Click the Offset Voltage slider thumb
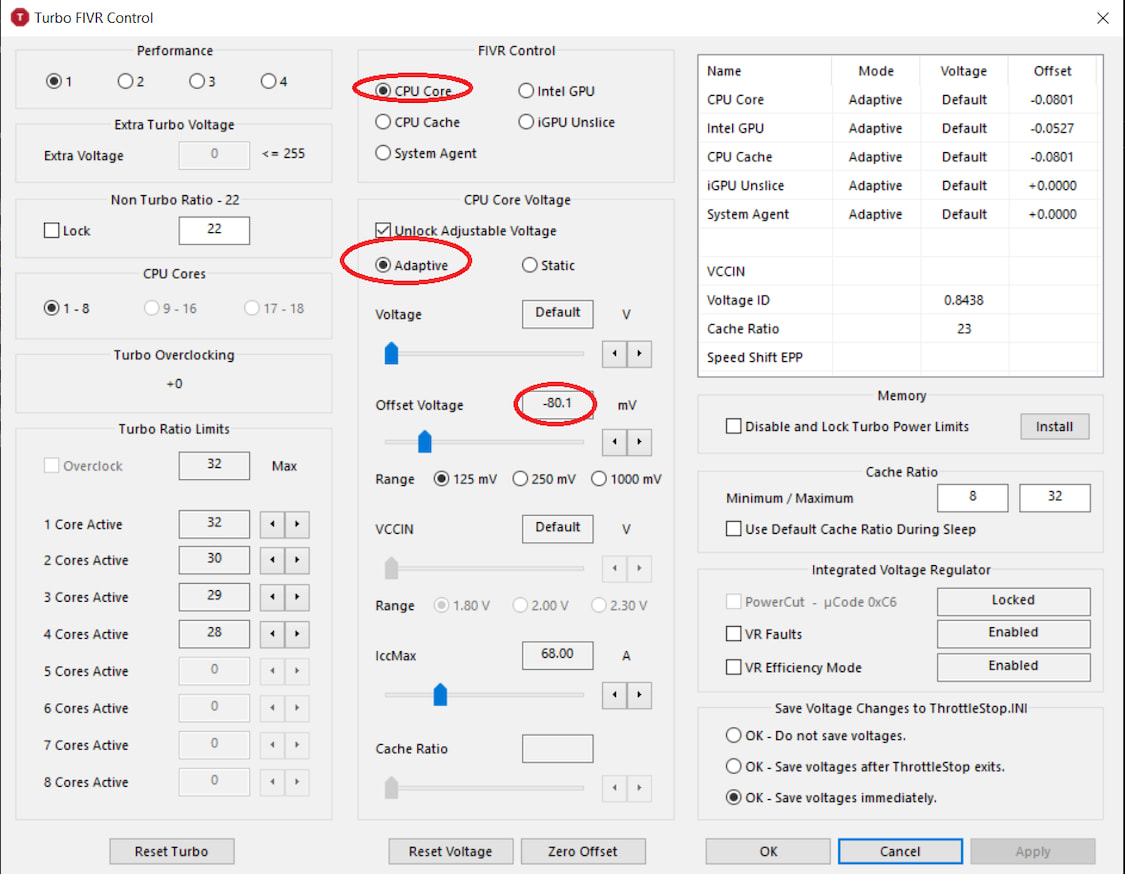This screenshot has width=1125, height=875. pyautogui.click(x=425, y=441)
